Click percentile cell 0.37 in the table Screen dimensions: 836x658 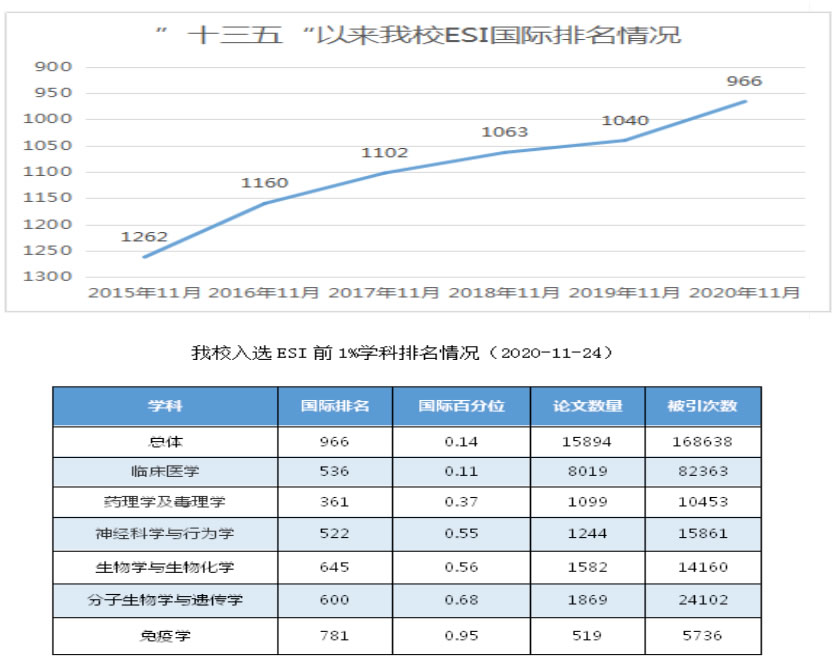pyautogui.click(x=461, y=502)
